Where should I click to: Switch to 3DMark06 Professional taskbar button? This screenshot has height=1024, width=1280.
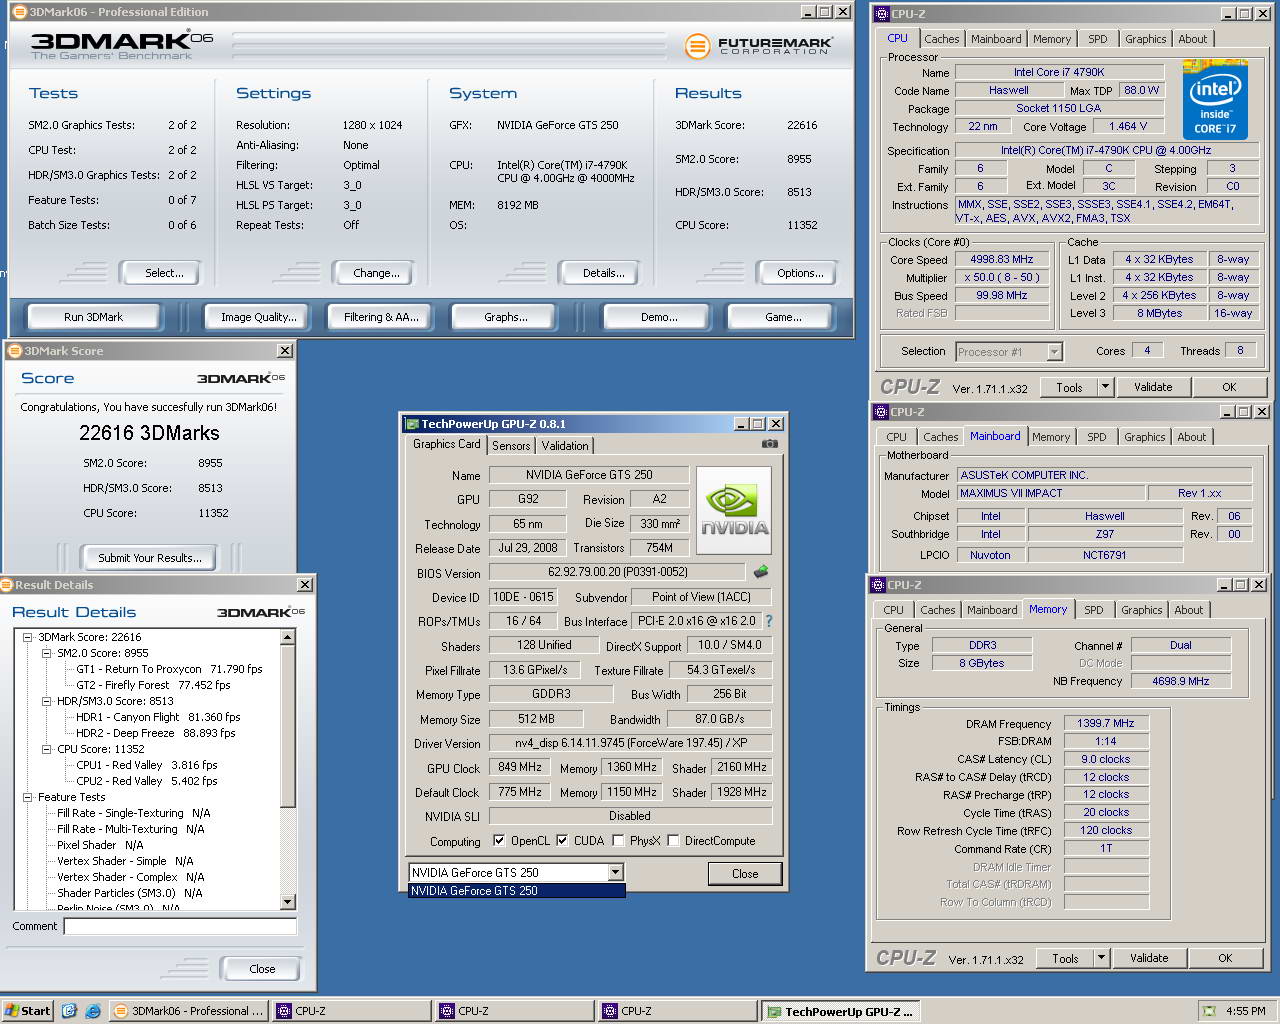coord(188,1011)
